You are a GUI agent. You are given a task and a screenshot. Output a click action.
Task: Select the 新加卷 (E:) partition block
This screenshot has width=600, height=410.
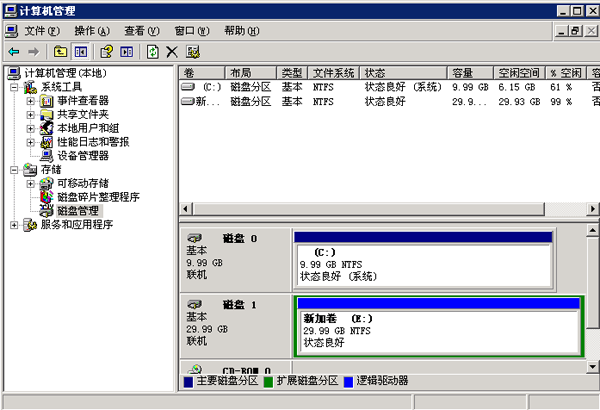tap(438, 329)
